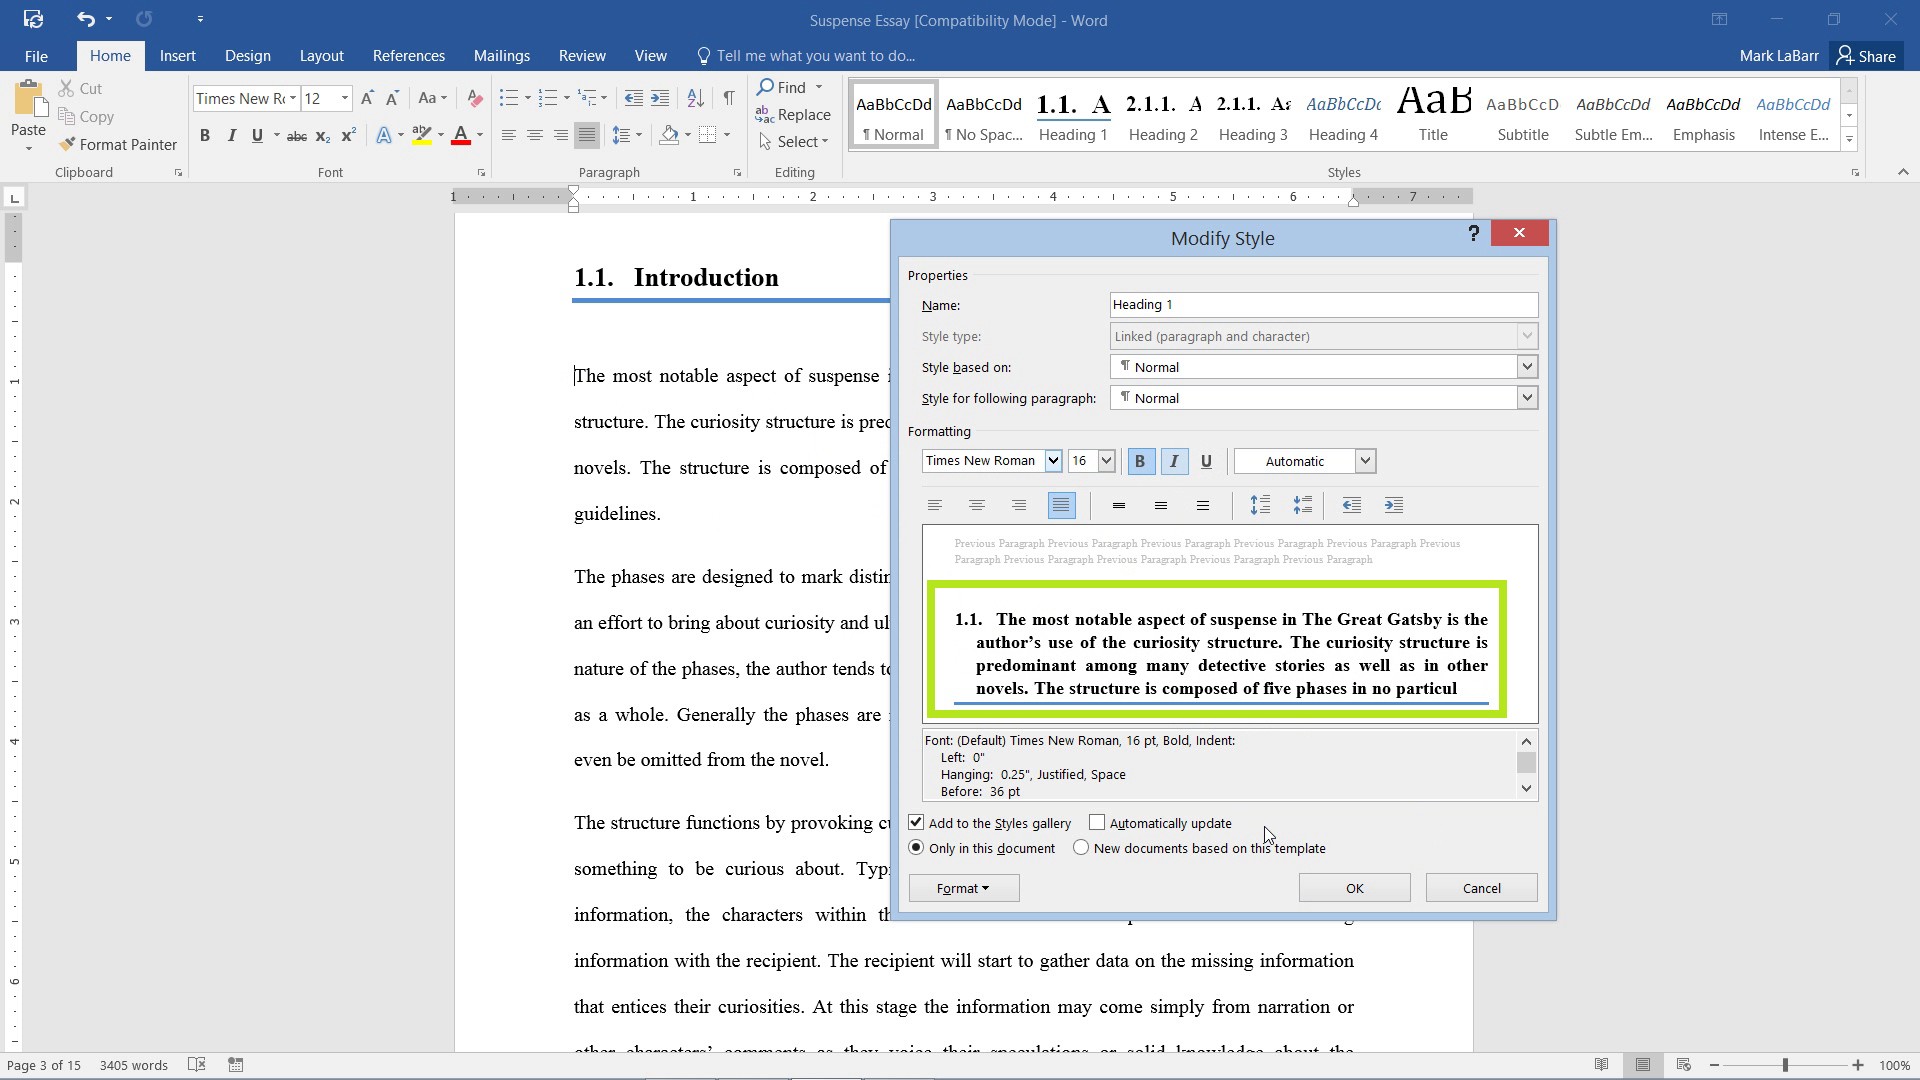Click Decrease Indent icon in dialog

[1352, 505]
